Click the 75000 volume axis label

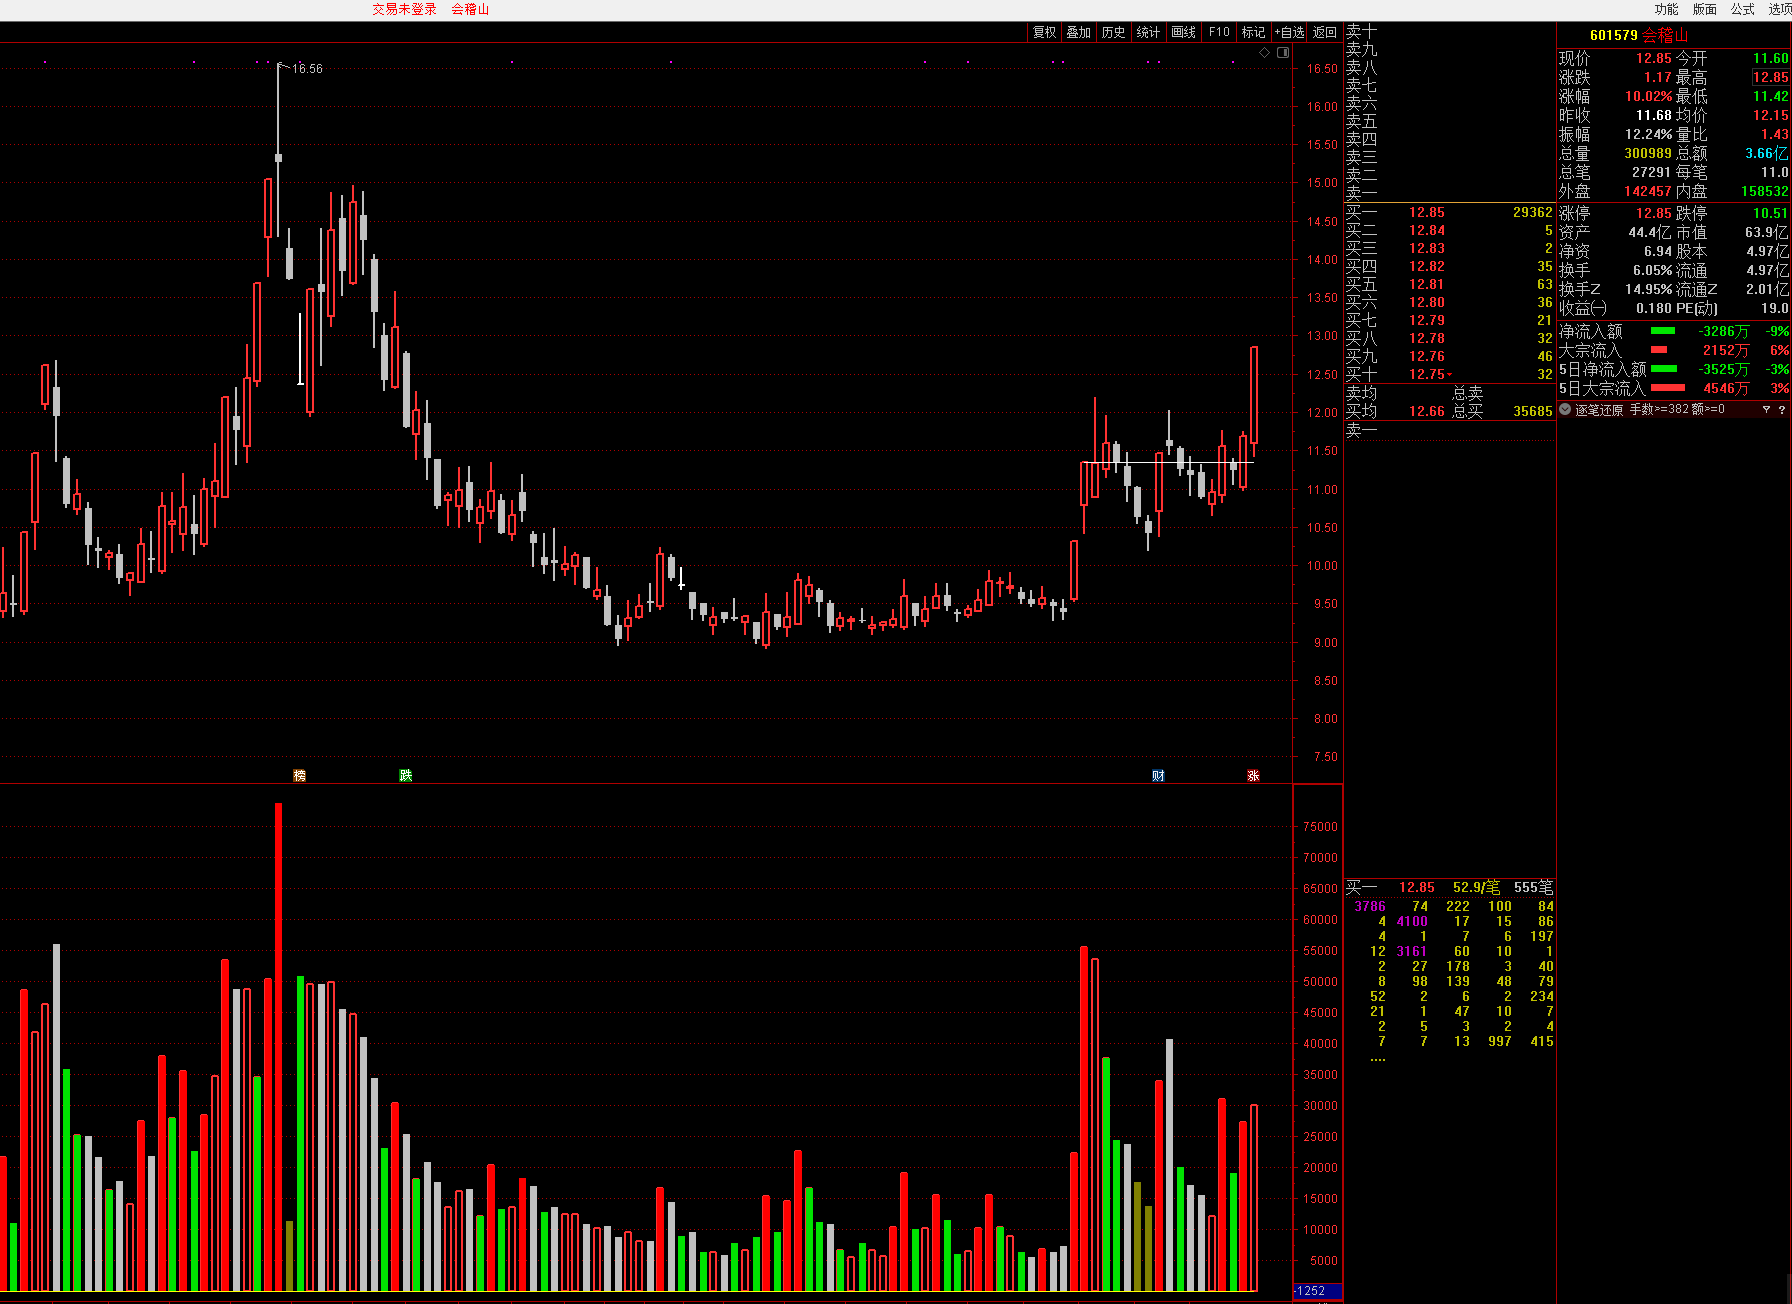point(1320,827)
